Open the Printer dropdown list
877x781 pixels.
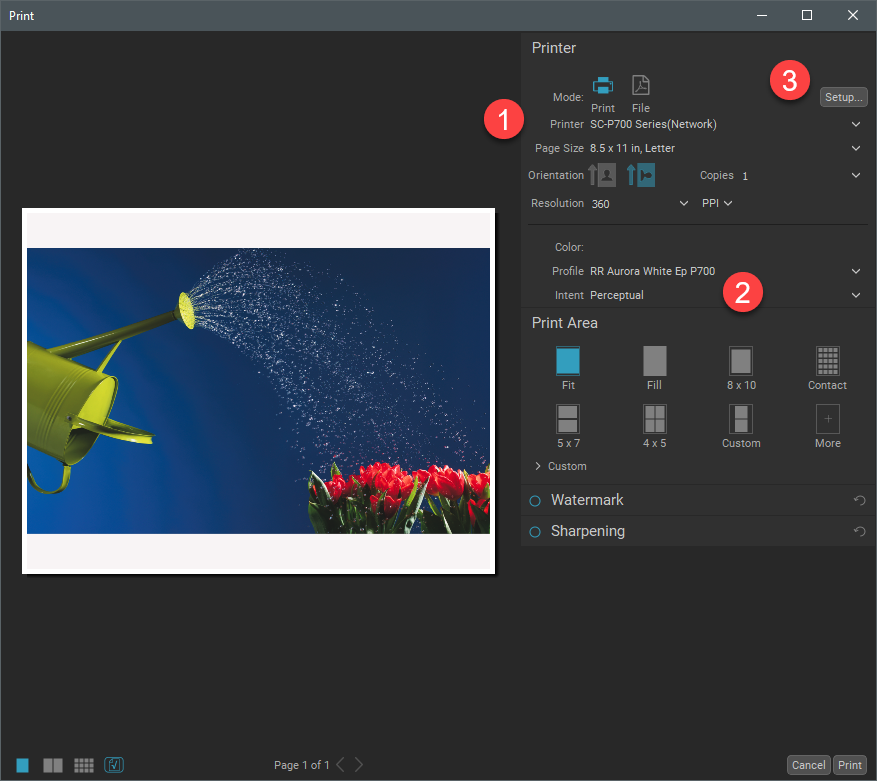[x=856, y=124]
